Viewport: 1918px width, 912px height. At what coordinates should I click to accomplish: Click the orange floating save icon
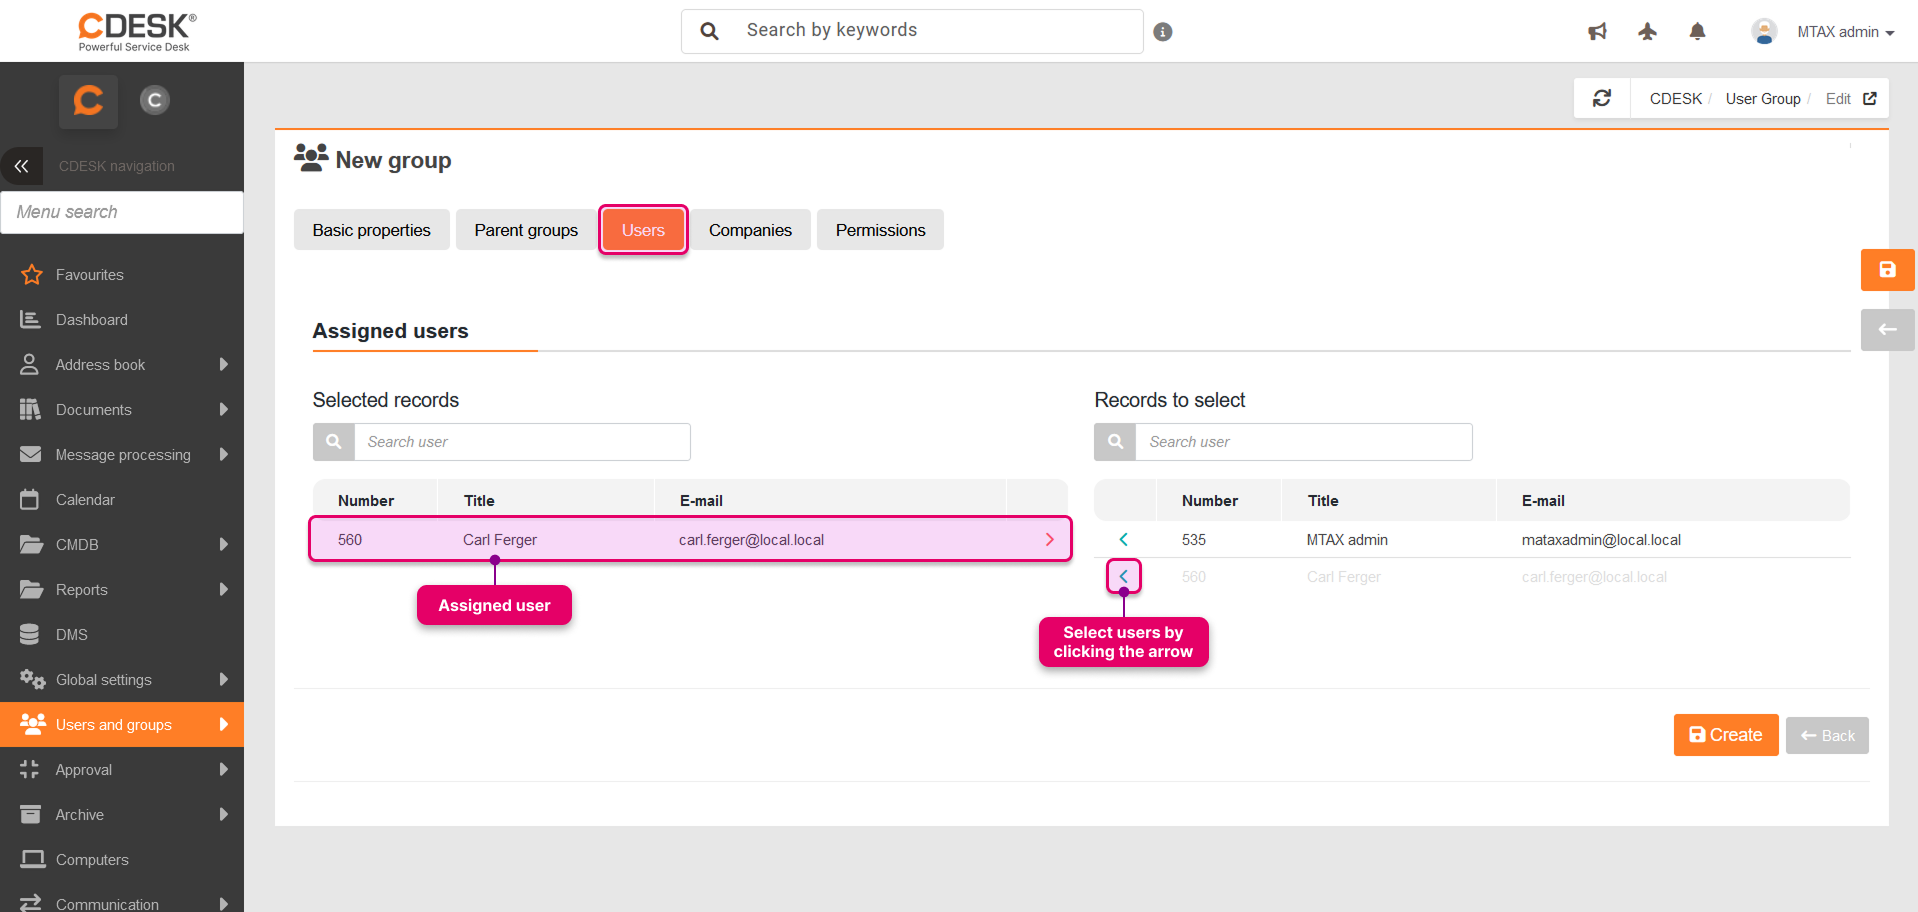click(x=1887, y=270)
